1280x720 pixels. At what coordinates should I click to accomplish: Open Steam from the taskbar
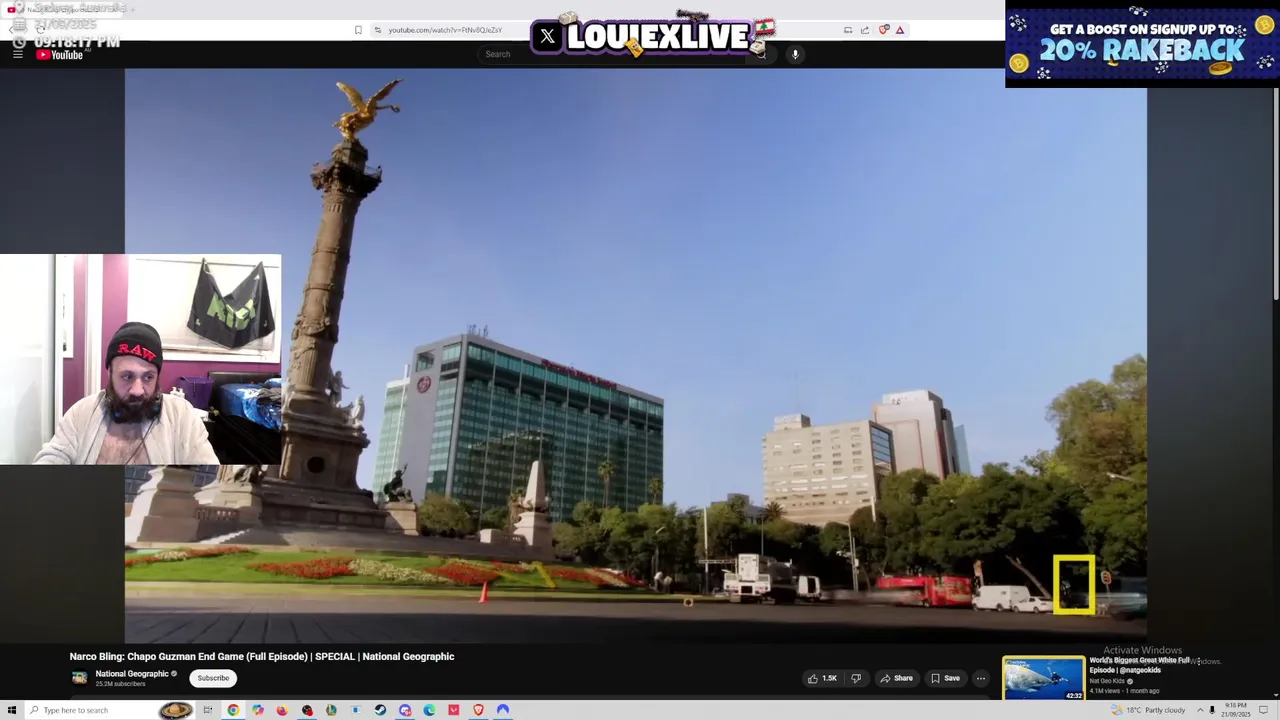point(380,710)
